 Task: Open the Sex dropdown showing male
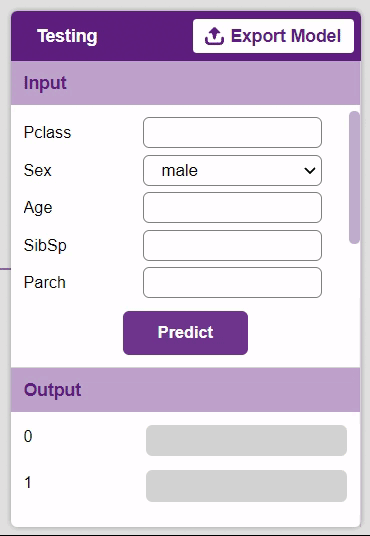[x=232, y=171]
